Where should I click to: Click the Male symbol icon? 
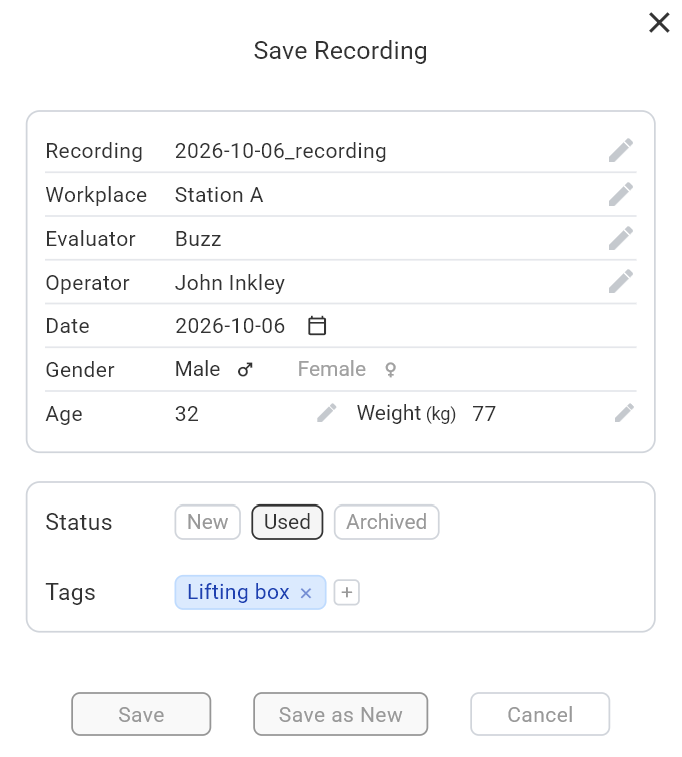pyautogui.click(x=245, y=370)
